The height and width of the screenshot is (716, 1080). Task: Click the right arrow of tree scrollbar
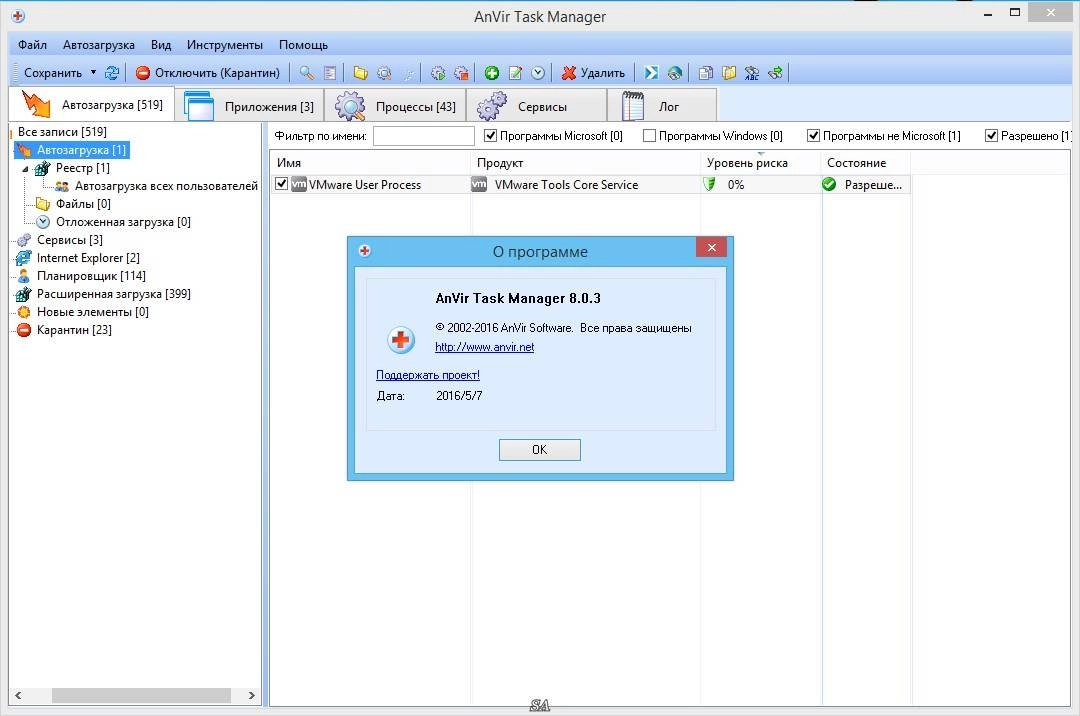(251, 695)
